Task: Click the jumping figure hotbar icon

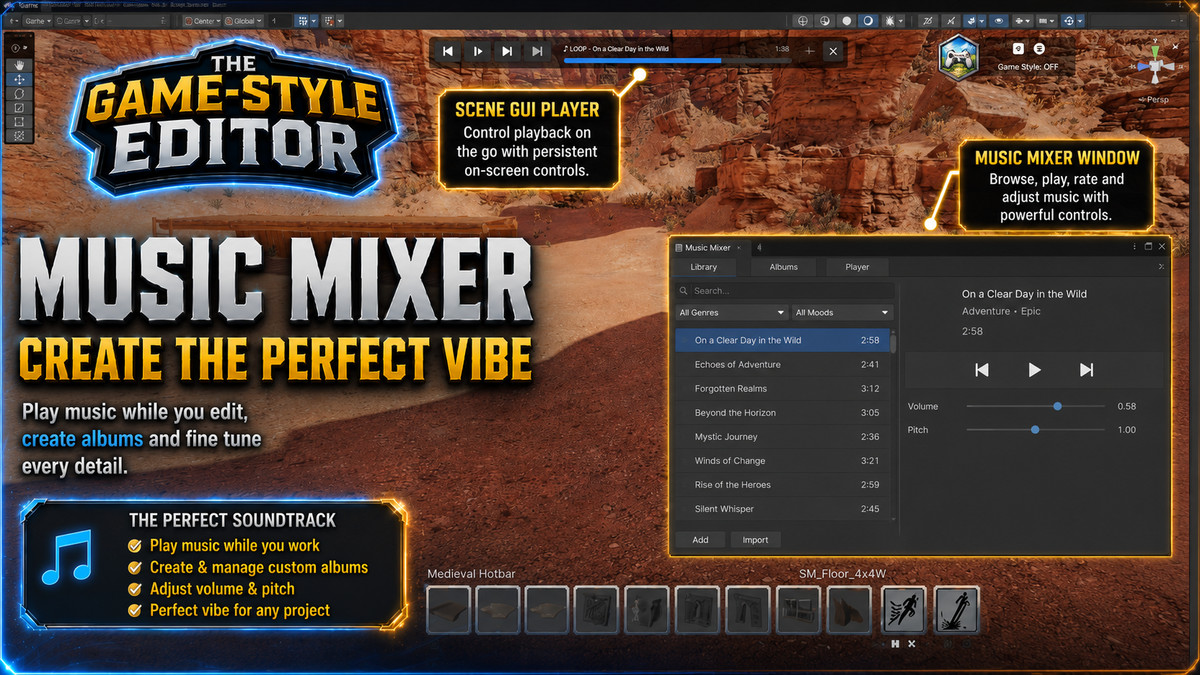Action: pyautogui.click(x=955, y=609)
